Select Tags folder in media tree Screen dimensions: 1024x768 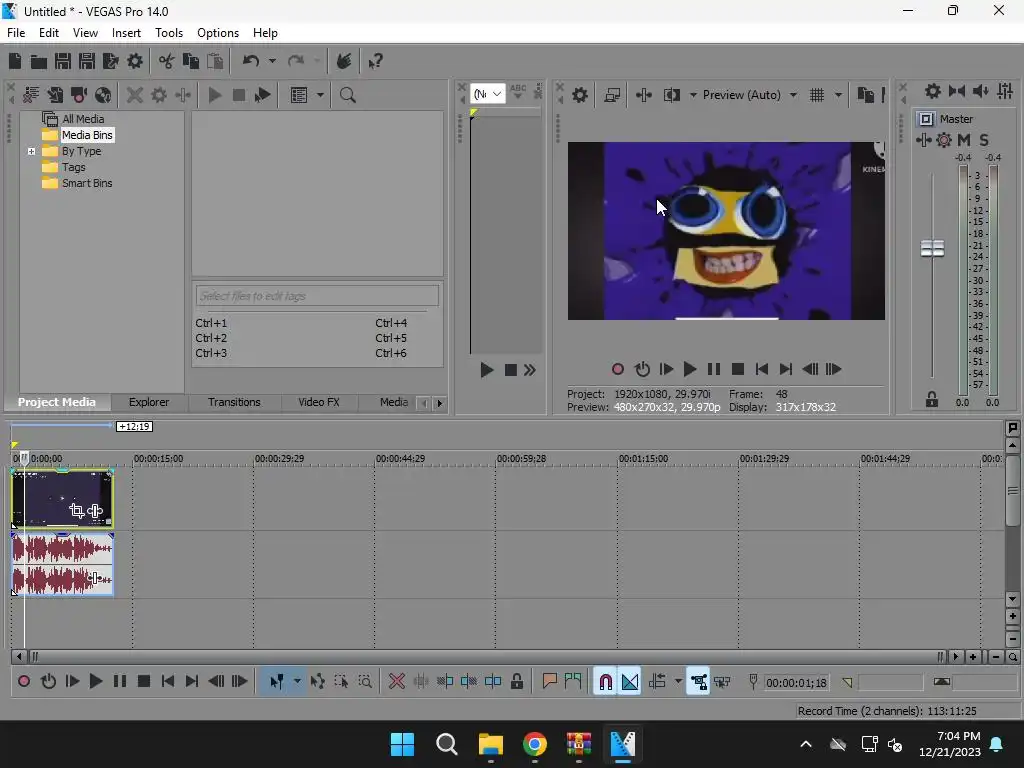coord(74,167)
